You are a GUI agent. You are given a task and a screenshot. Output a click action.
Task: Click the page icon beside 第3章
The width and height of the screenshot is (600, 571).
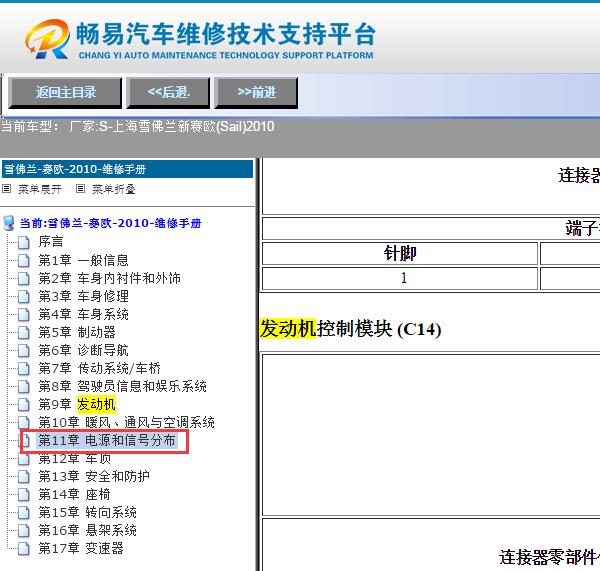coord(24,296)
